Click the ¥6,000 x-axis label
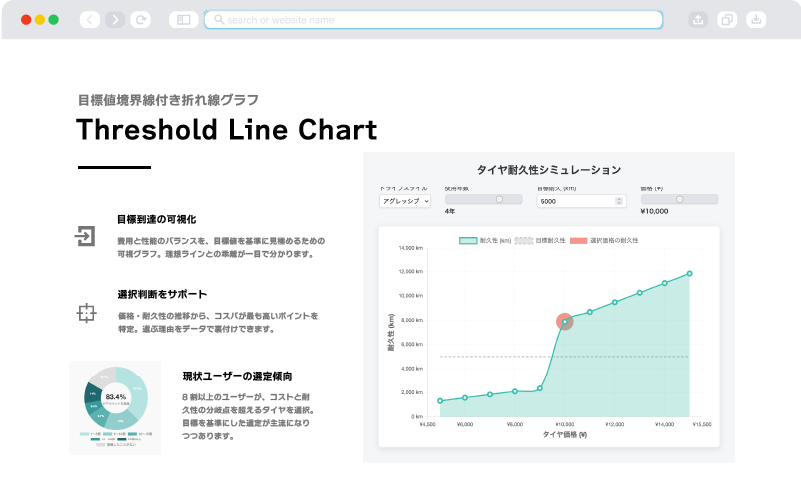 click(465, 424)
